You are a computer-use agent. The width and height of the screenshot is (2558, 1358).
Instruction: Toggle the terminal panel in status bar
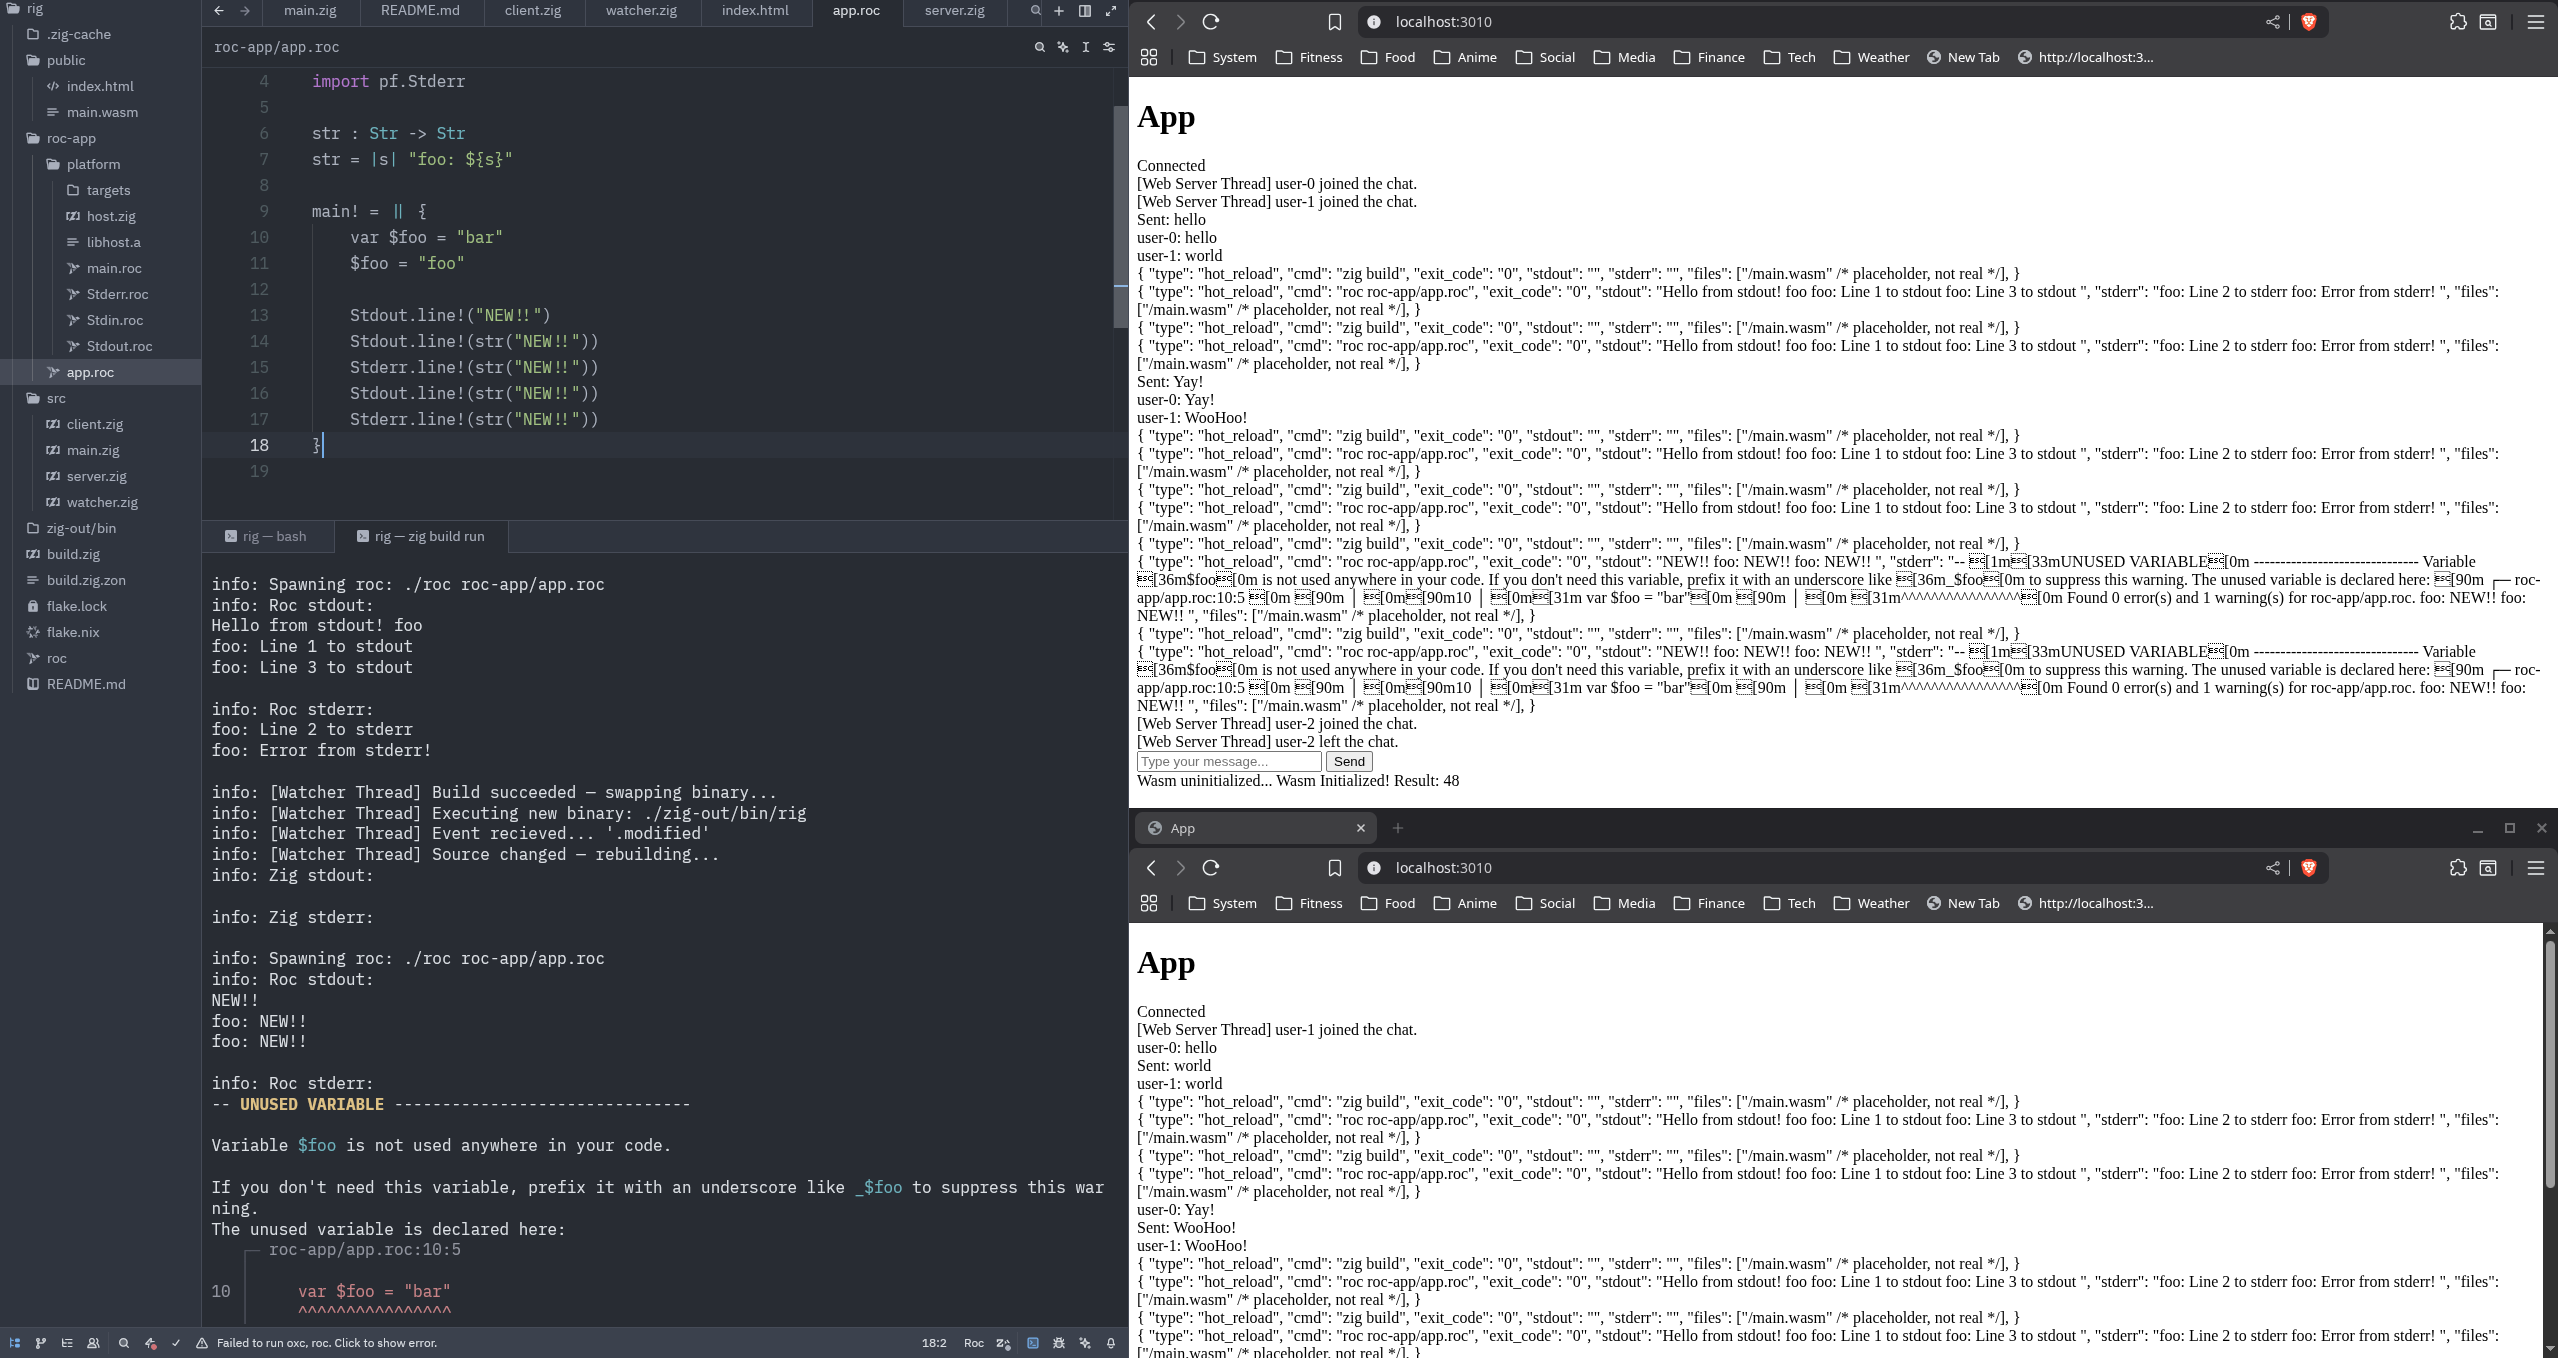click(x=1033, y=1343)
